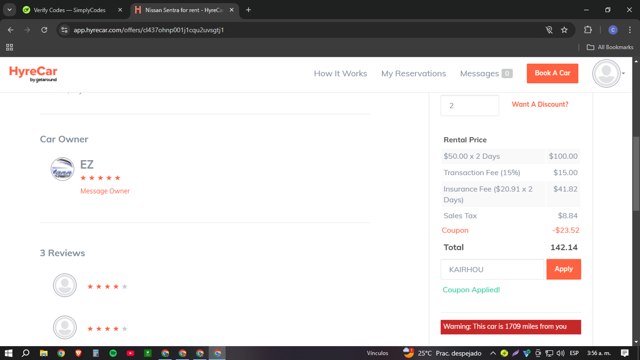
Task: Message the car owner EZ
Action: [105, 191]
